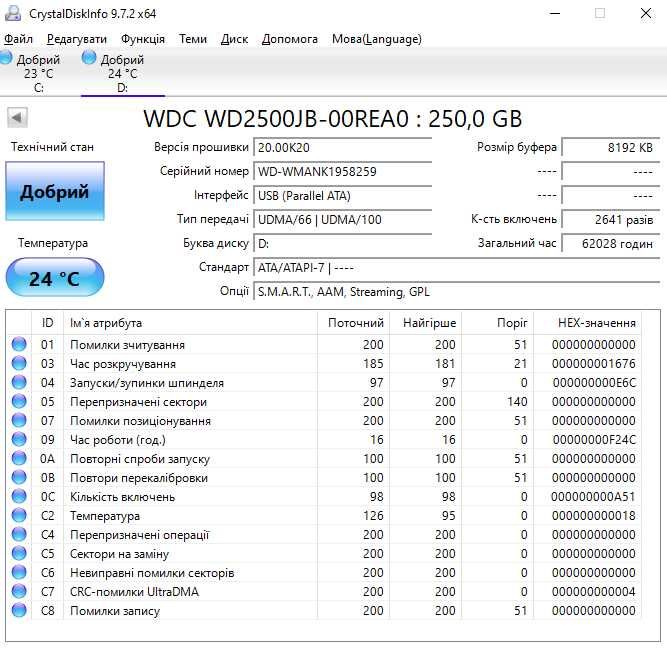The width and height of the screenshot is (667, 648).
Task: Click the buffer size field 8192 KB
Action: 610,147
